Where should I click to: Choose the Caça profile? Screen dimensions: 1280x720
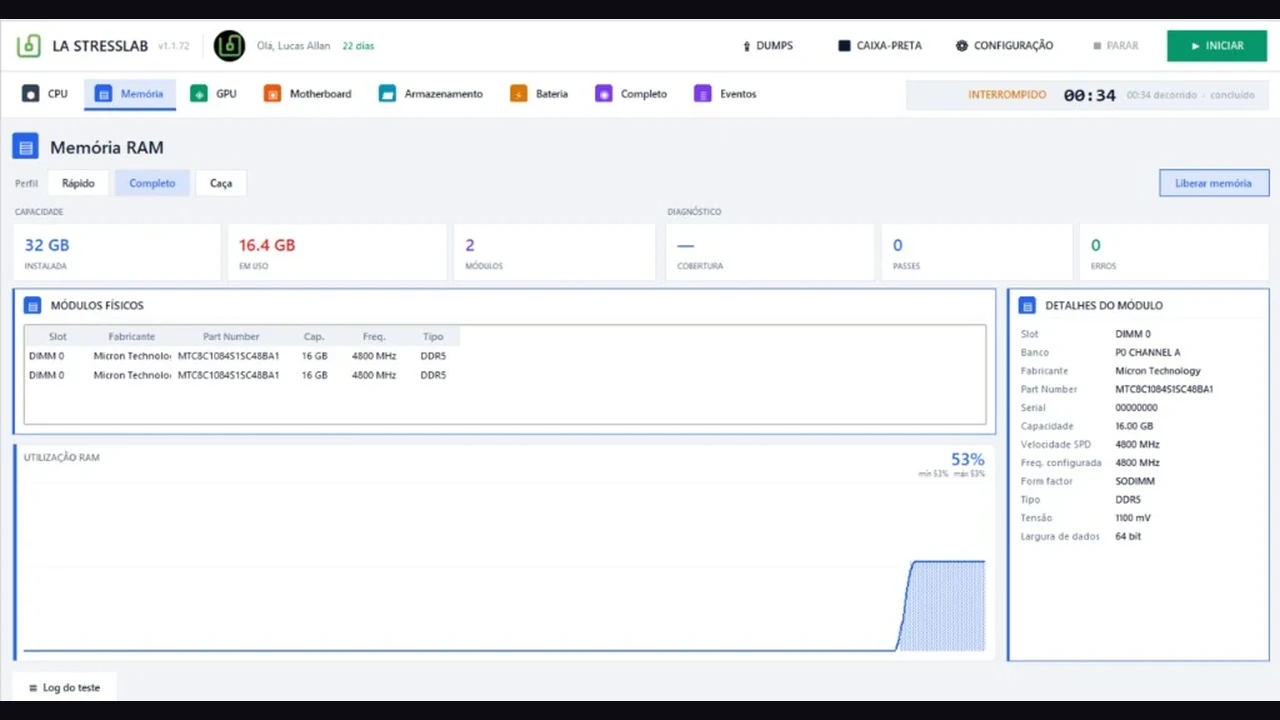[221, 183]
